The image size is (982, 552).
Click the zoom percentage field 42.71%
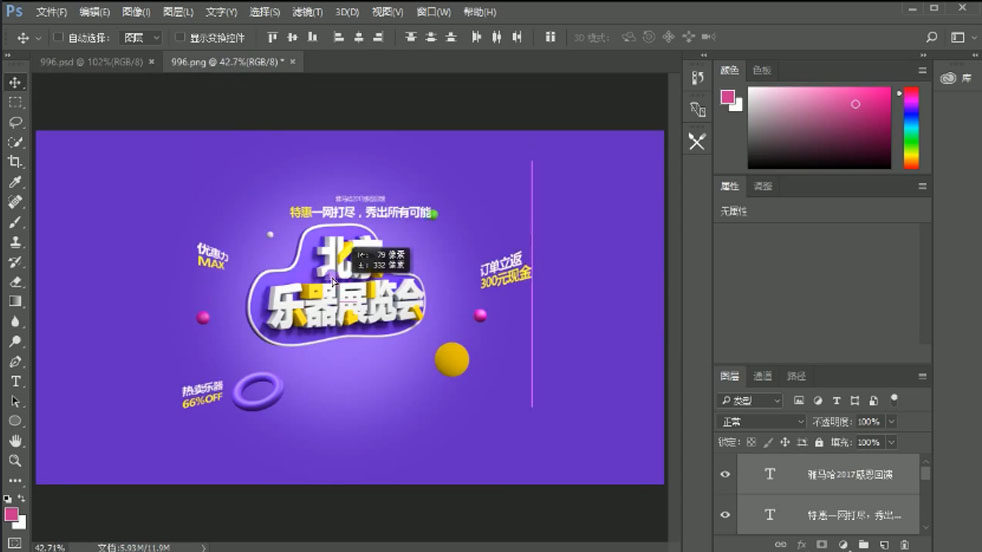(x=49, y=547)
